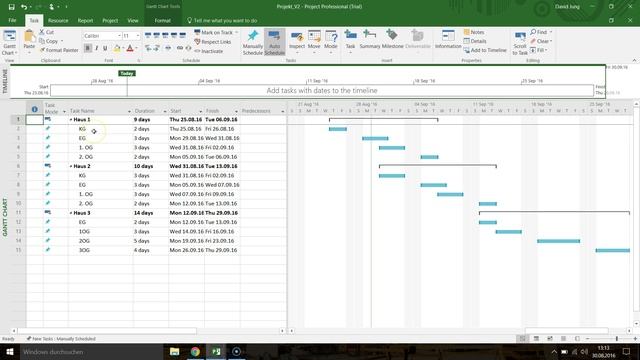The width and height of the screenshot is (640, 360).
Task: Switch to the Report tab
Action: pyautogui.click(x=85, y=20)
